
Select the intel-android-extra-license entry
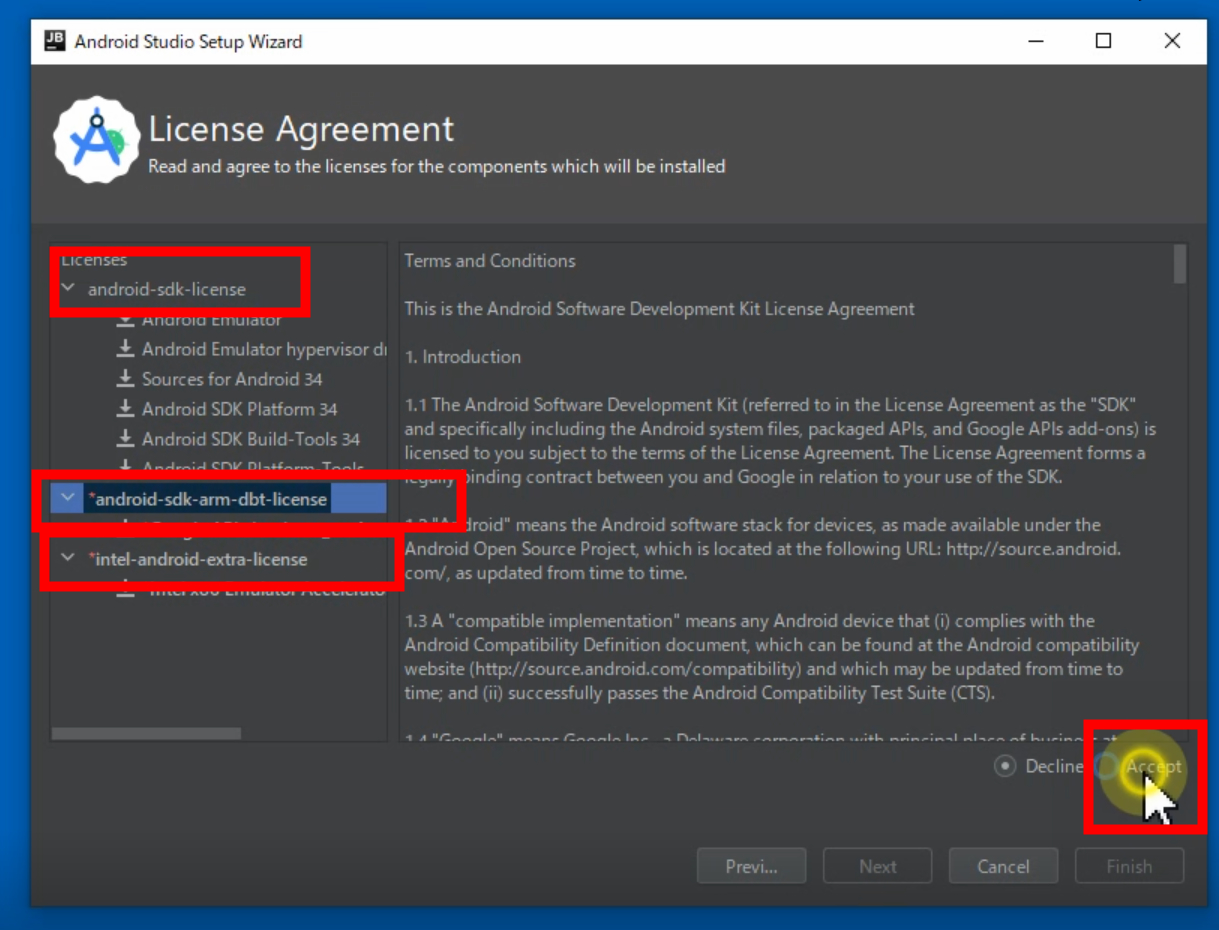coord(200,559)
